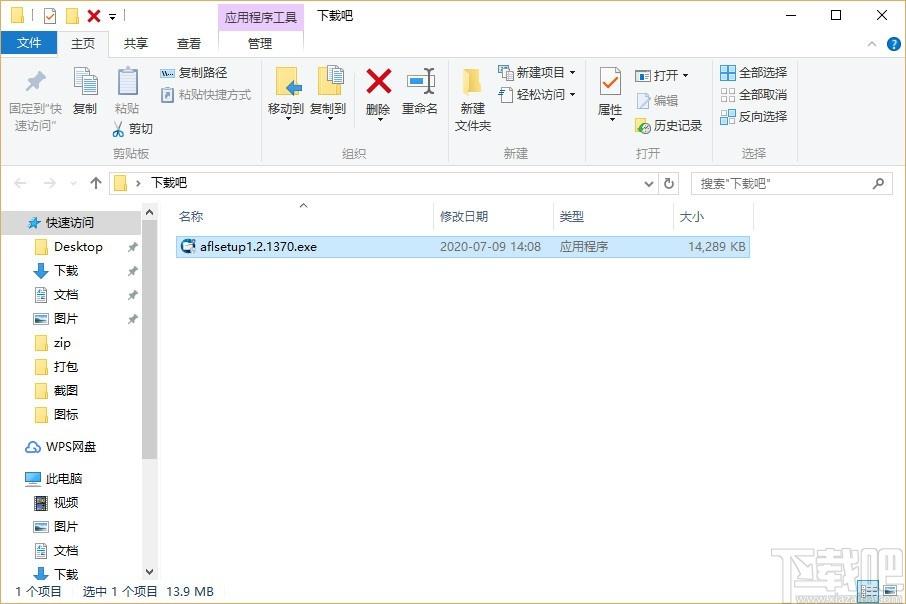Open the Manage (管理) tab
This screenshot has width=906, height=604.
pos(260,43)
